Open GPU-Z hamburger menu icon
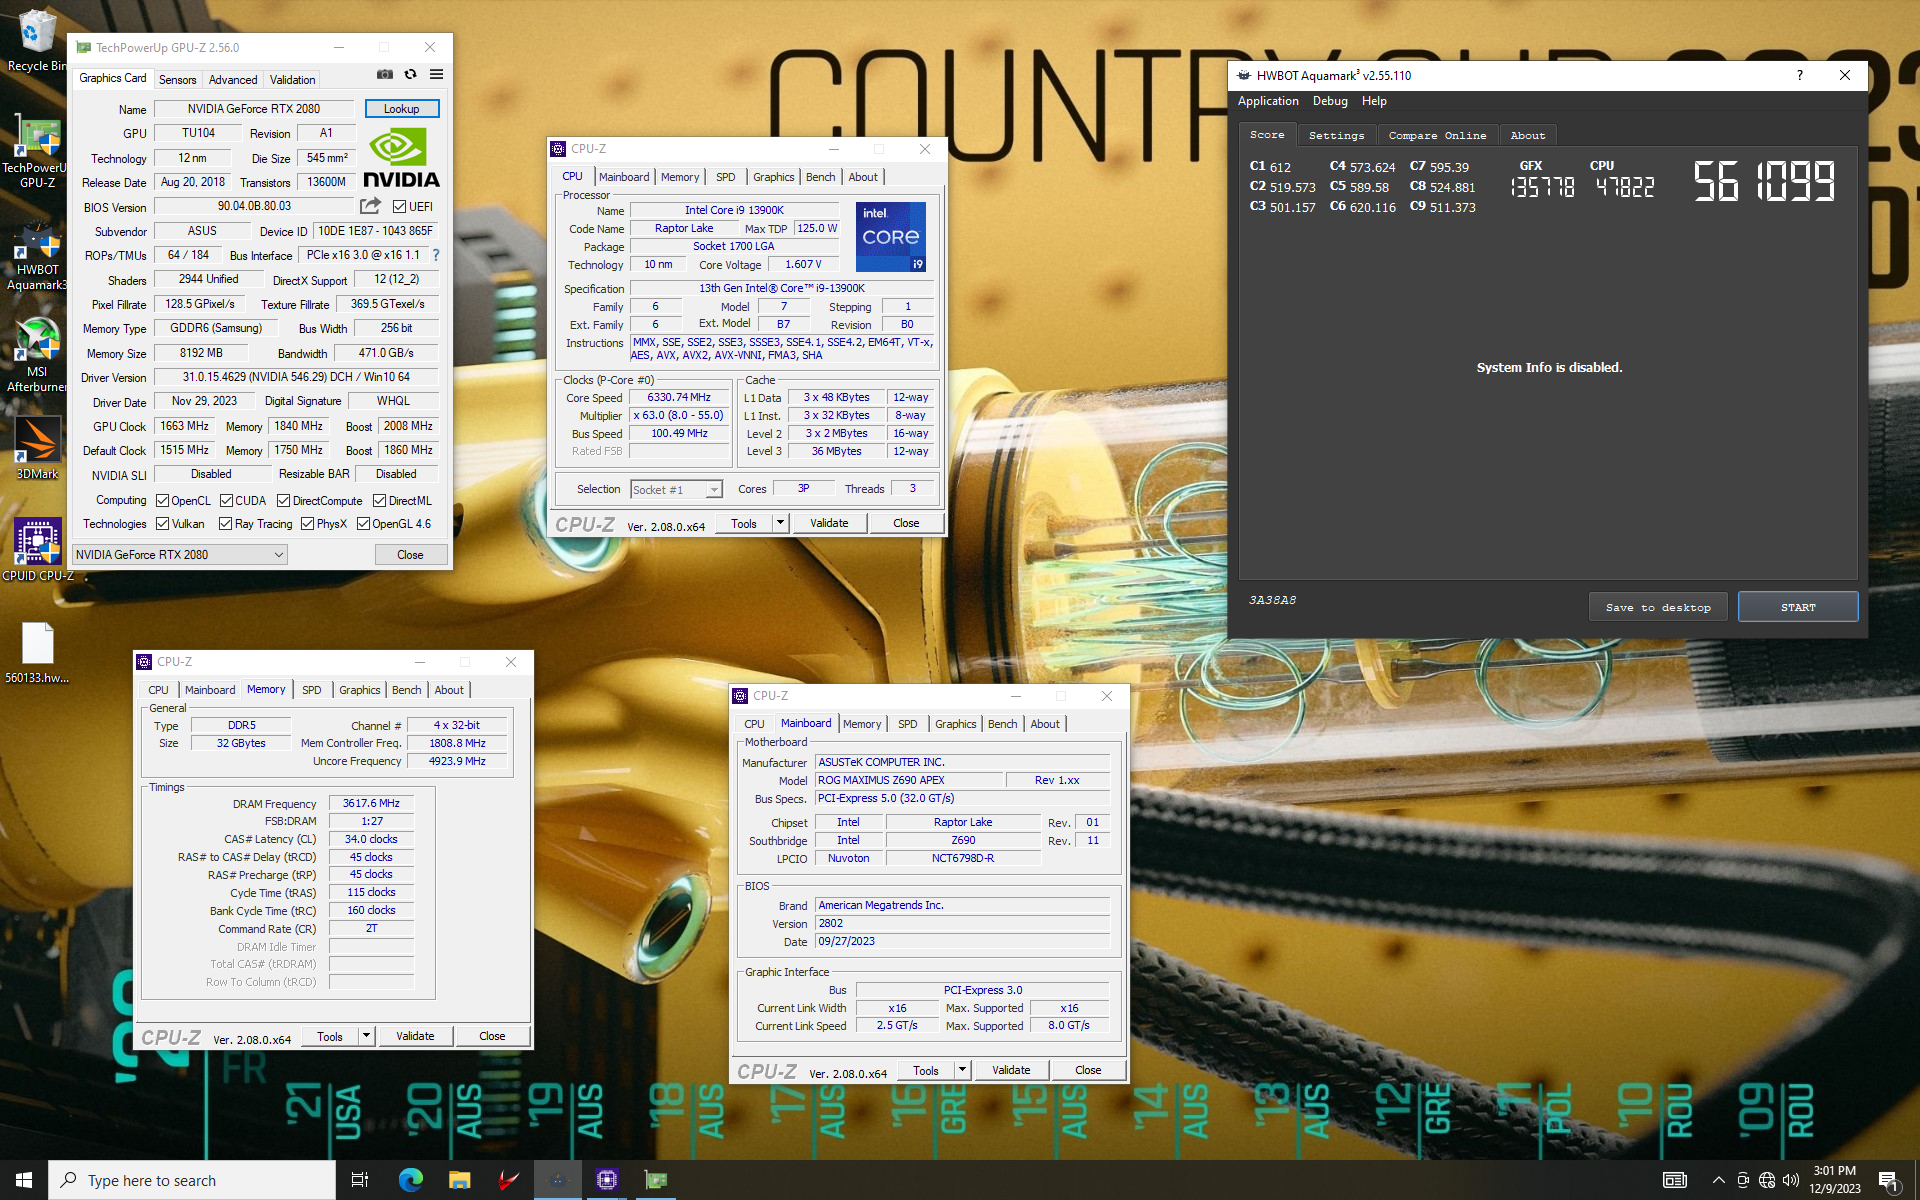This screenshot has width=1920, height=1200. pyautogui.click(x=436, y=75)
